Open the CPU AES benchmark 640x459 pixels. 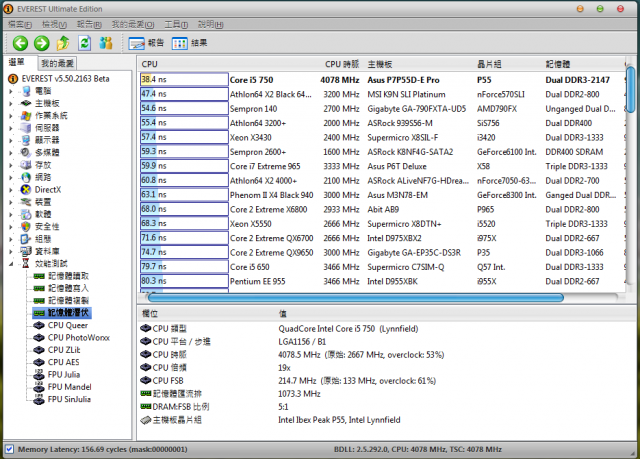57,362
